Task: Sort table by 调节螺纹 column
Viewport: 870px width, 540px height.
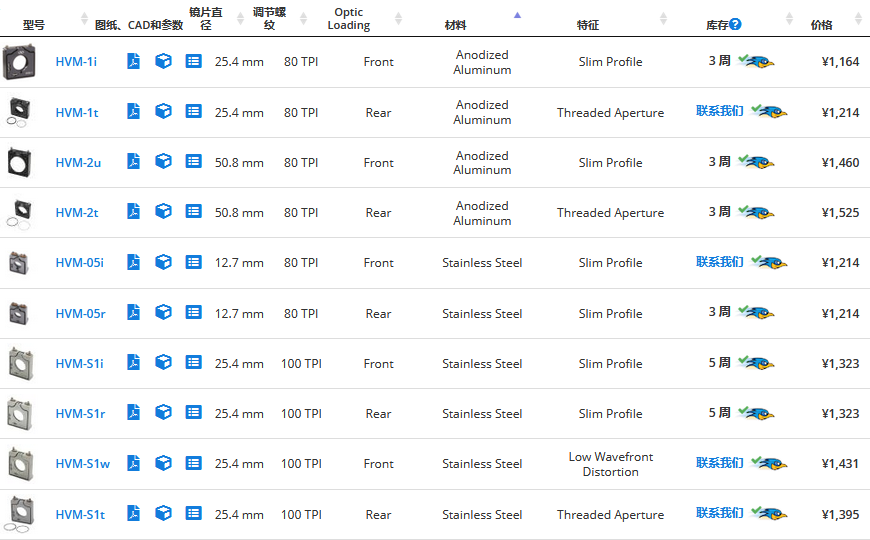Action: coord(304,18)
